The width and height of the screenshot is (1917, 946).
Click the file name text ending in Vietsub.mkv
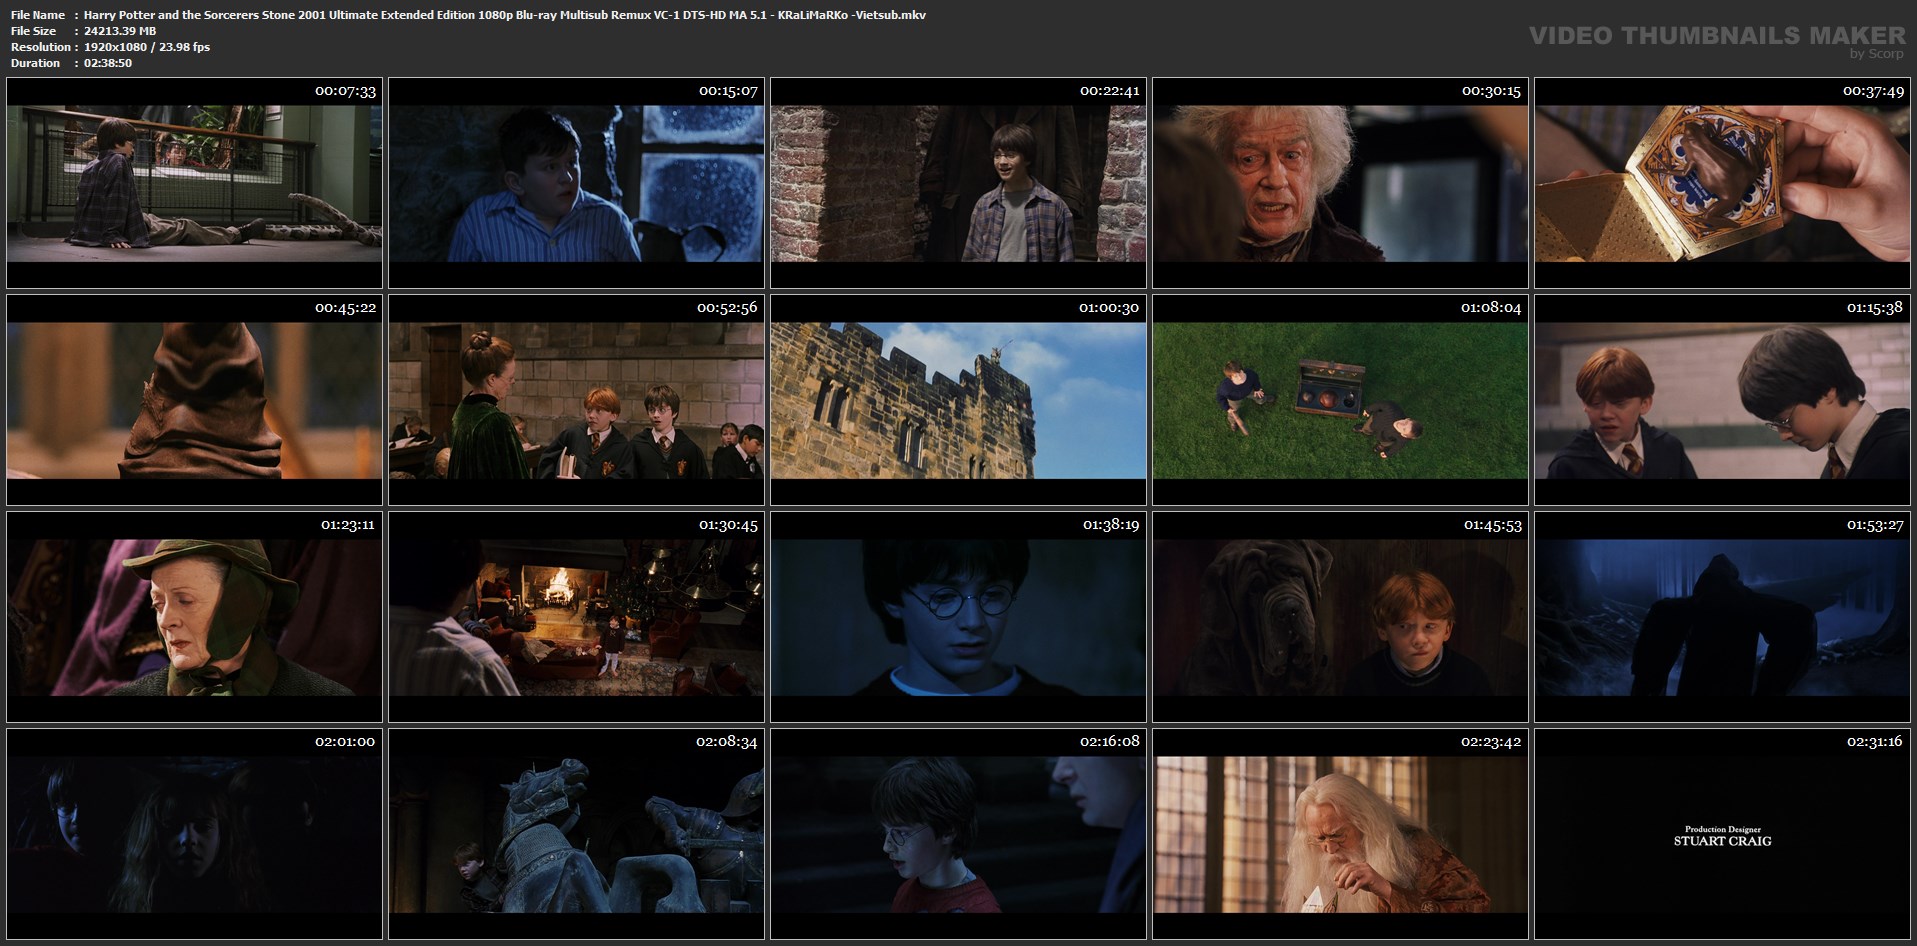click(505, 15)
